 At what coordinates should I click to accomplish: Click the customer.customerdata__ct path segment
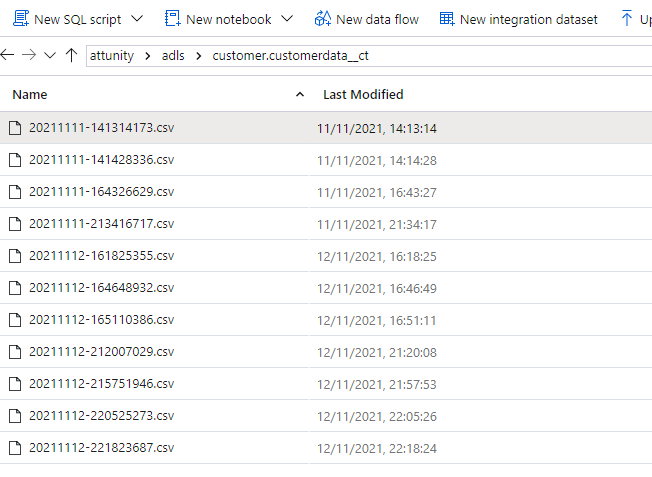(x=282, y=56)
